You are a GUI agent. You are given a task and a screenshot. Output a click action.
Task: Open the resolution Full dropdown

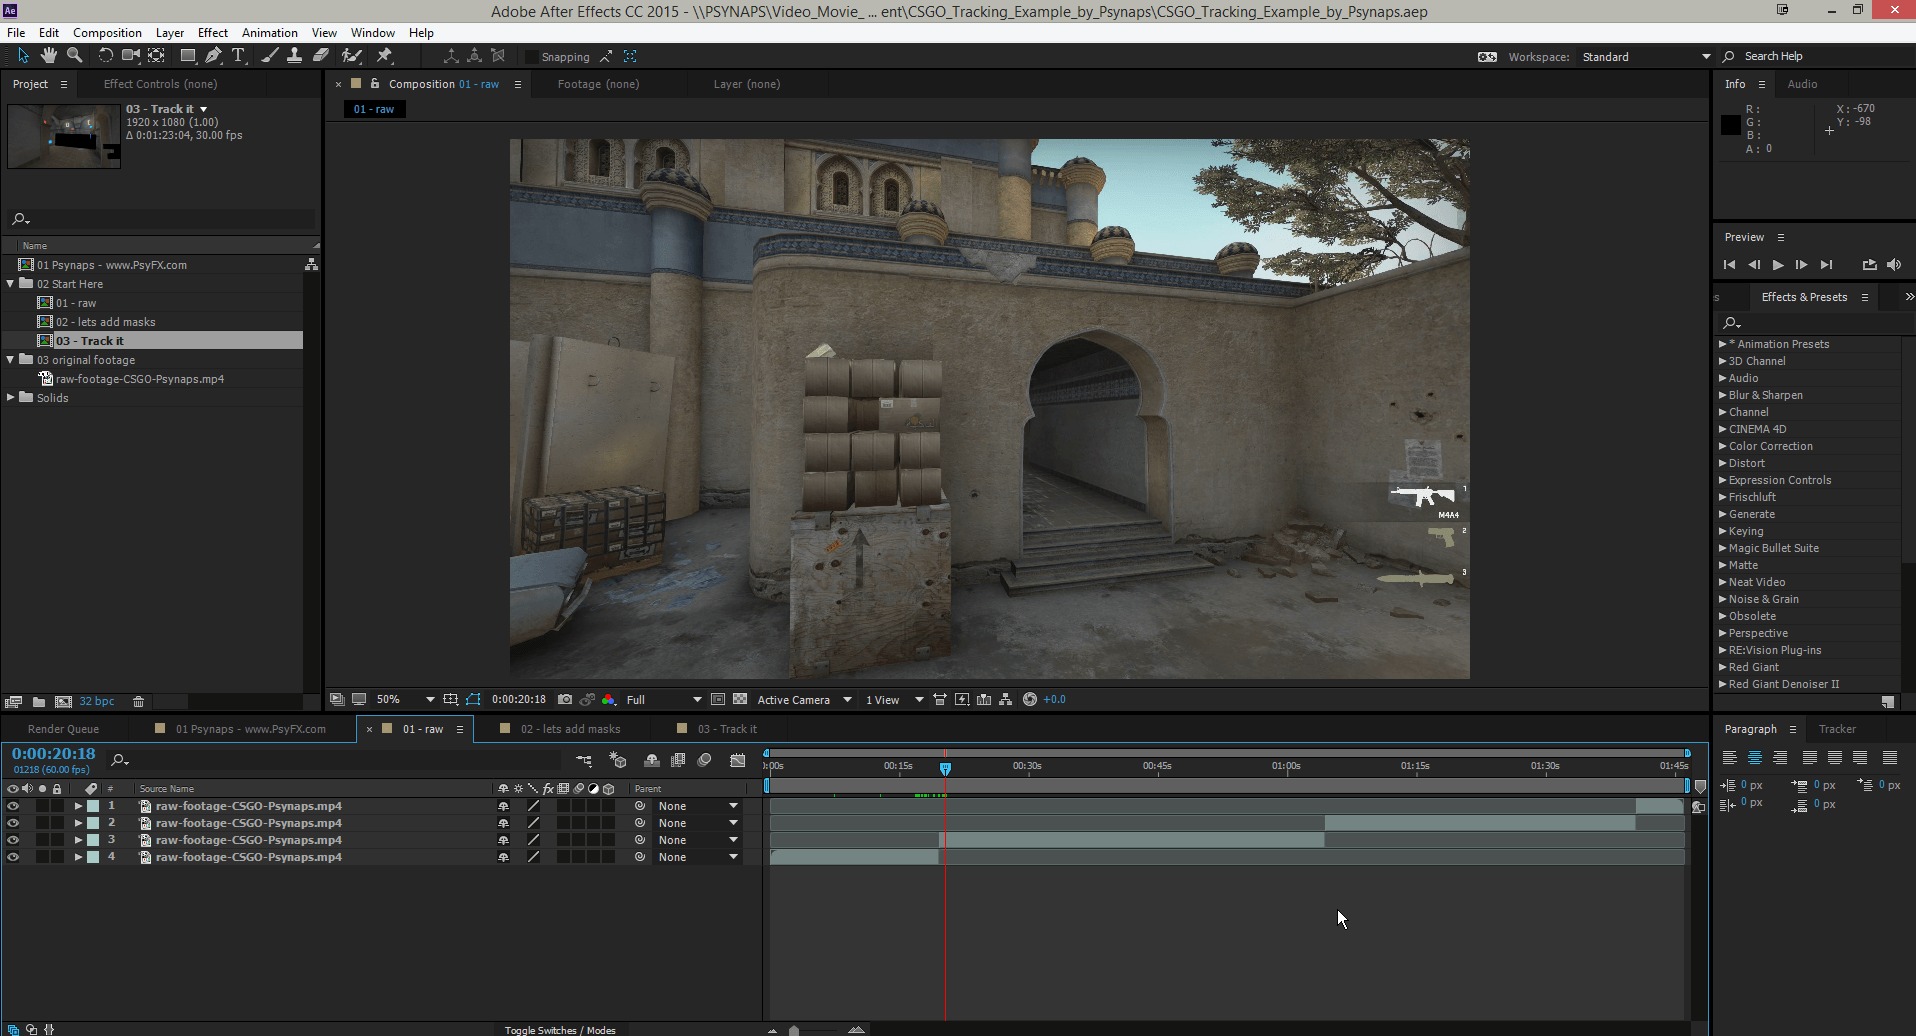point(663,700)
